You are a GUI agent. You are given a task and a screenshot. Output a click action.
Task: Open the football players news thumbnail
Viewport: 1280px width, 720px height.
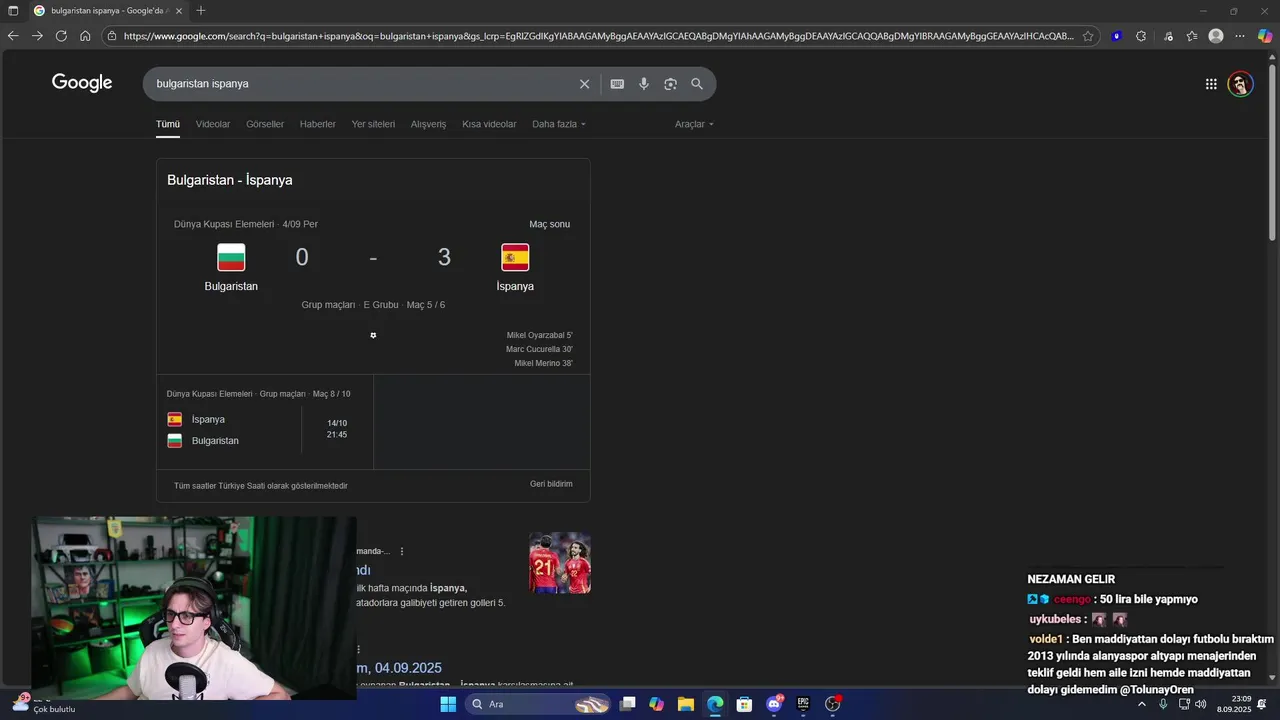(560, 563)
